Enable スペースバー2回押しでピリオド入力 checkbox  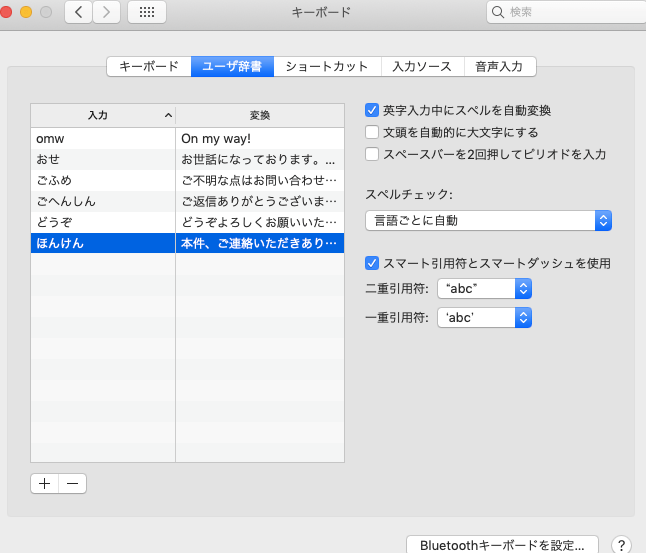(x=372, y=154)
